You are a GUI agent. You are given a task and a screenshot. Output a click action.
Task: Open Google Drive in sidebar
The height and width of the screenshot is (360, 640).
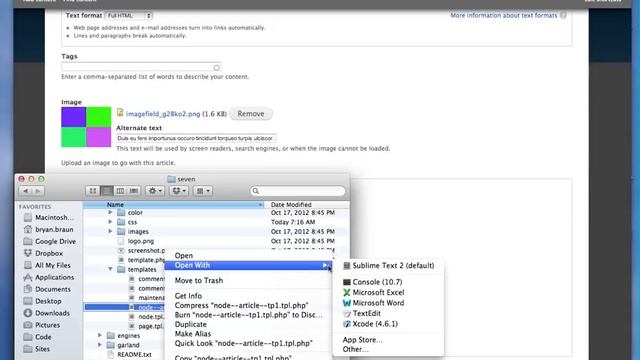click(x=50, y=241)
